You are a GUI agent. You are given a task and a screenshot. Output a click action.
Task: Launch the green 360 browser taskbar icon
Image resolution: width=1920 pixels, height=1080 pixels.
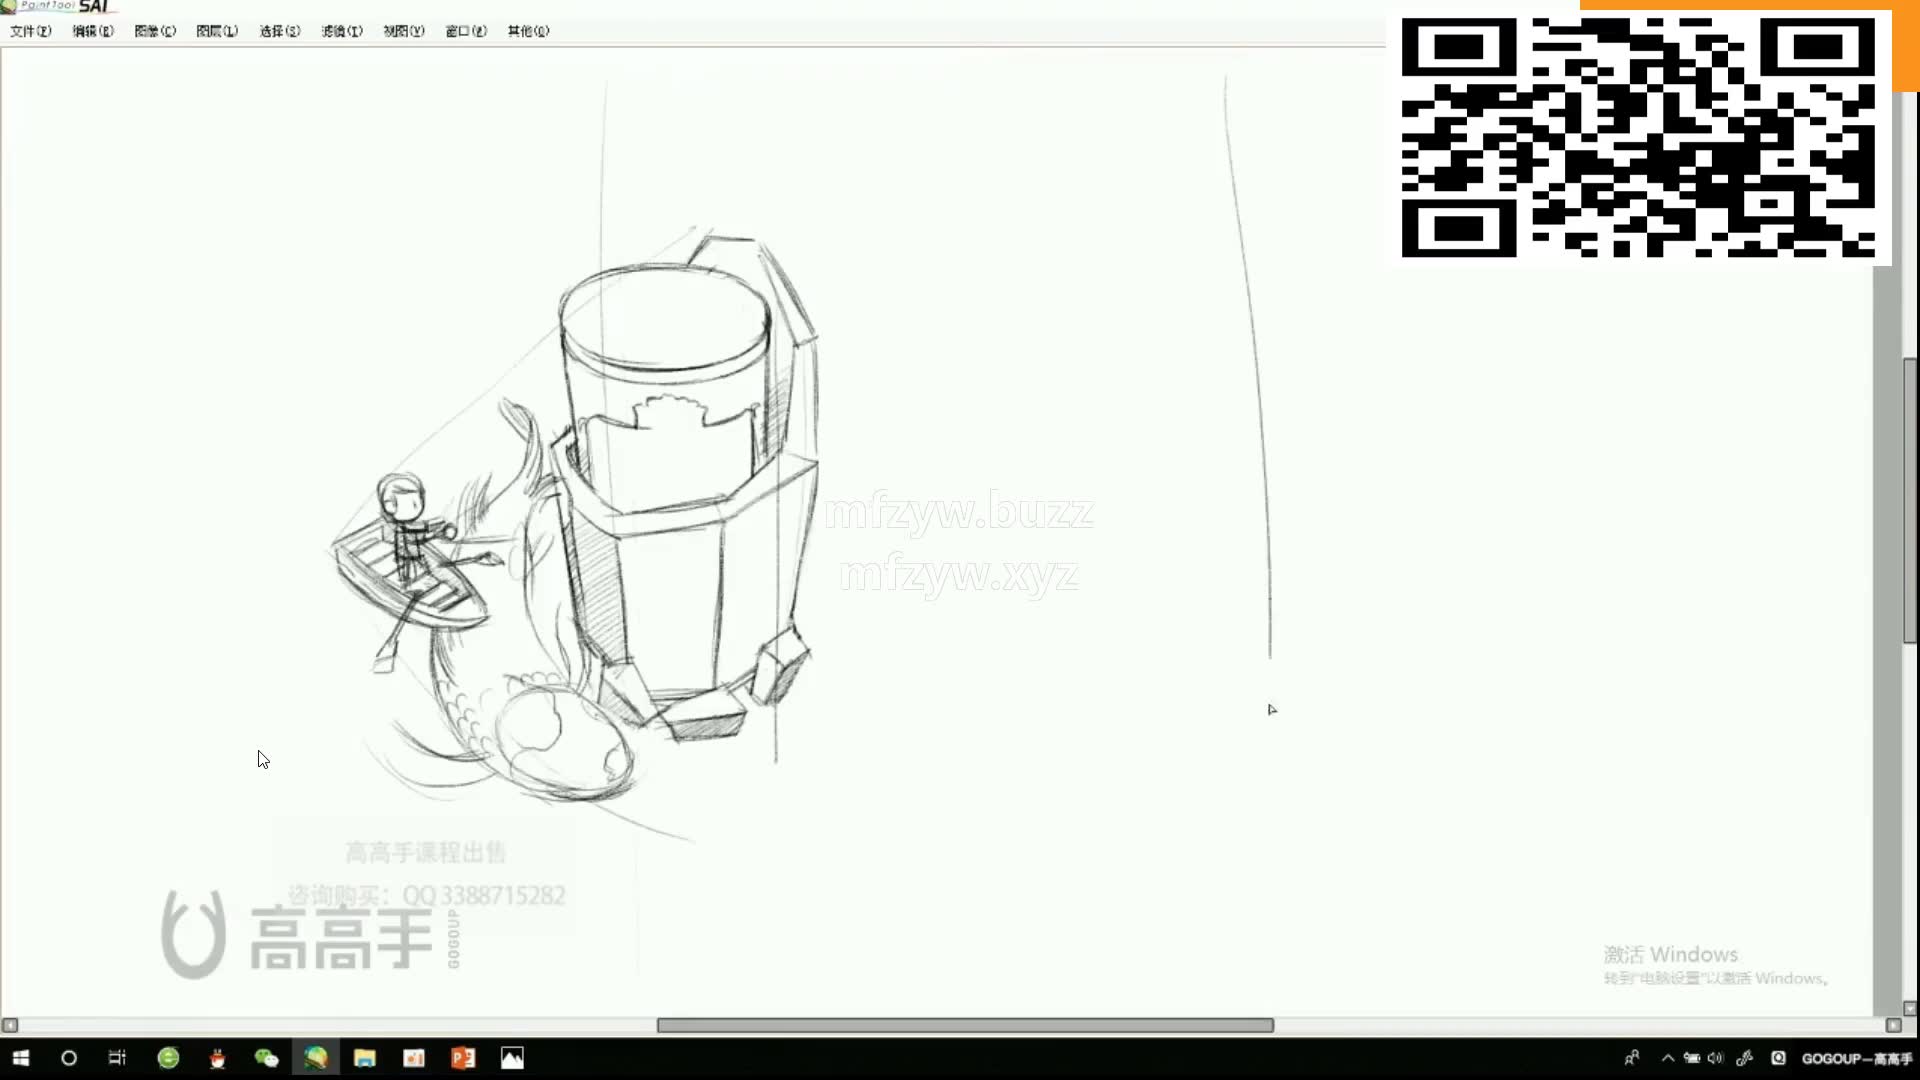pyautogui.click(x=168, y=1058)
